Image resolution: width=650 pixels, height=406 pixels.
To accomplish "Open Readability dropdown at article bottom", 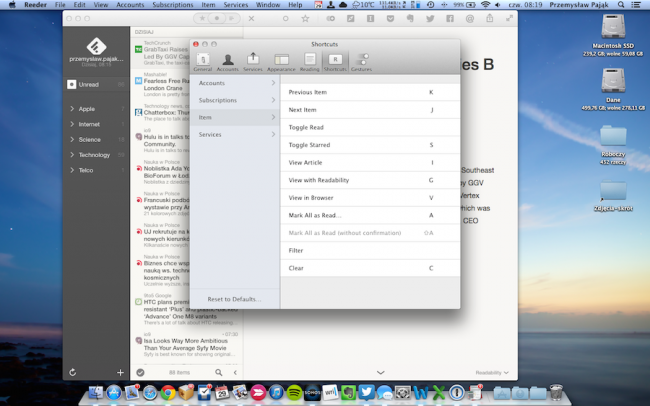I will (492, 372).
